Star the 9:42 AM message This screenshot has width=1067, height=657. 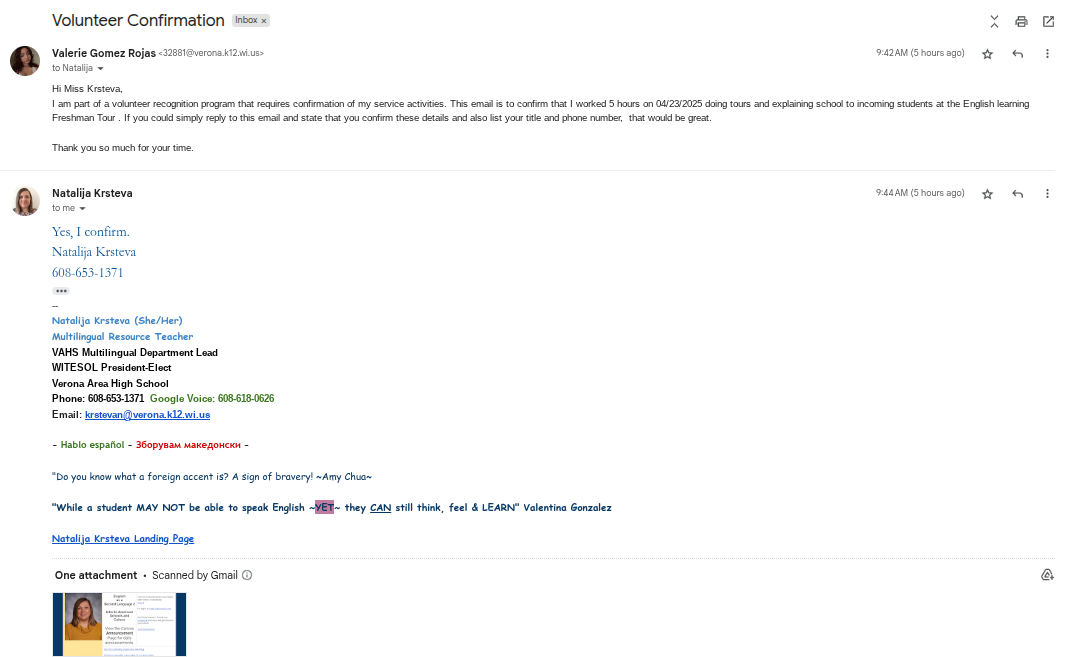(x=988, y=54)
